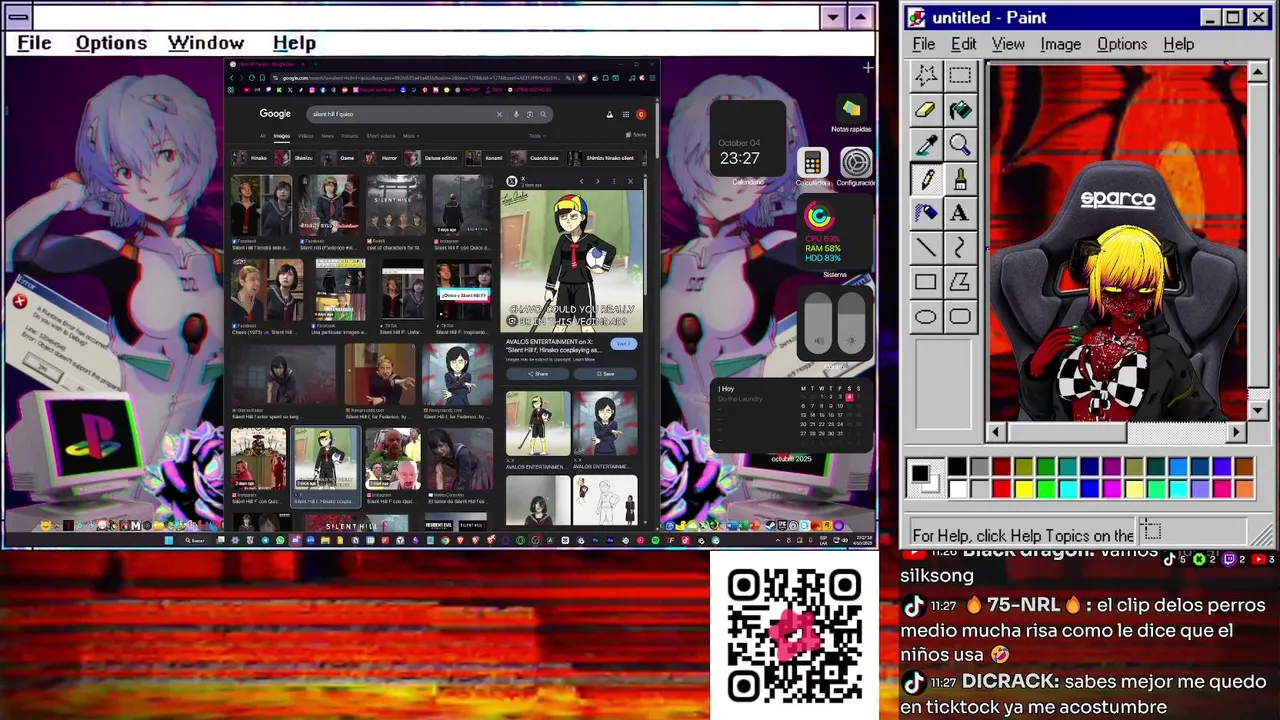This screenshot has width=1280, height=720.
Task: Pick the black color swatch in Paint palette
Action: 957,467
